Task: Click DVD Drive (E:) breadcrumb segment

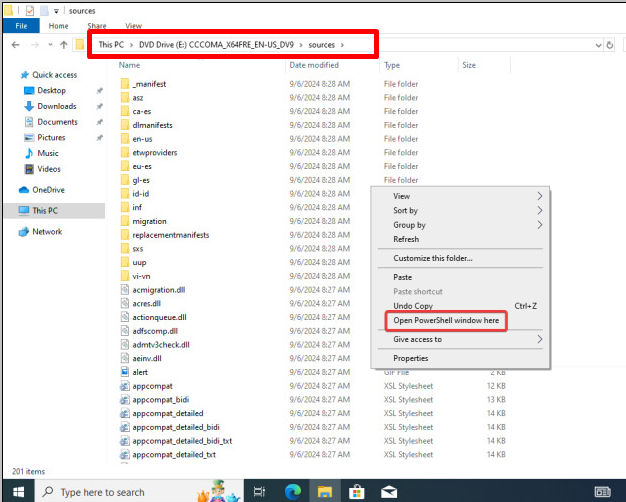Action: point(216,45)
